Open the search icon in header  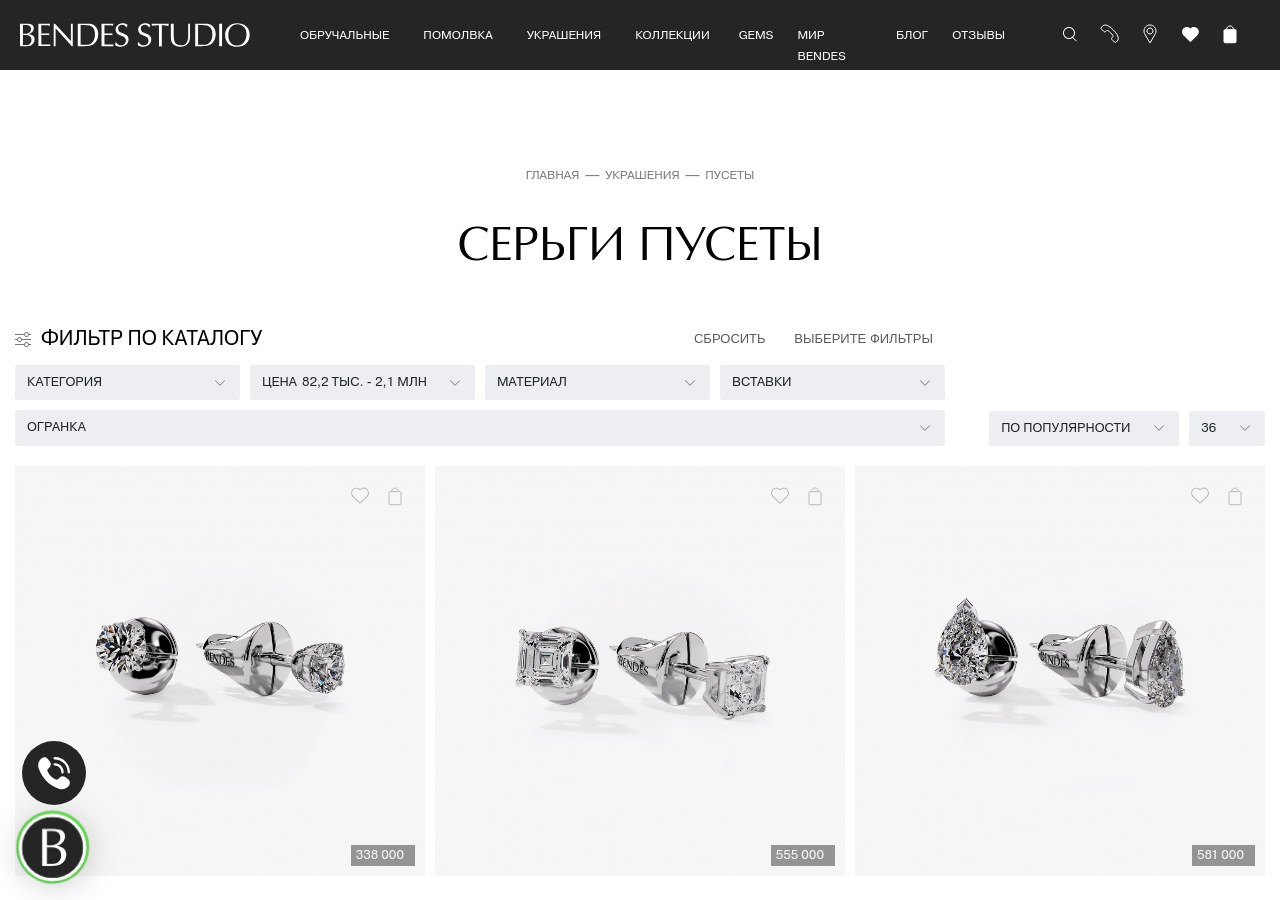(x=1070, y=34)
